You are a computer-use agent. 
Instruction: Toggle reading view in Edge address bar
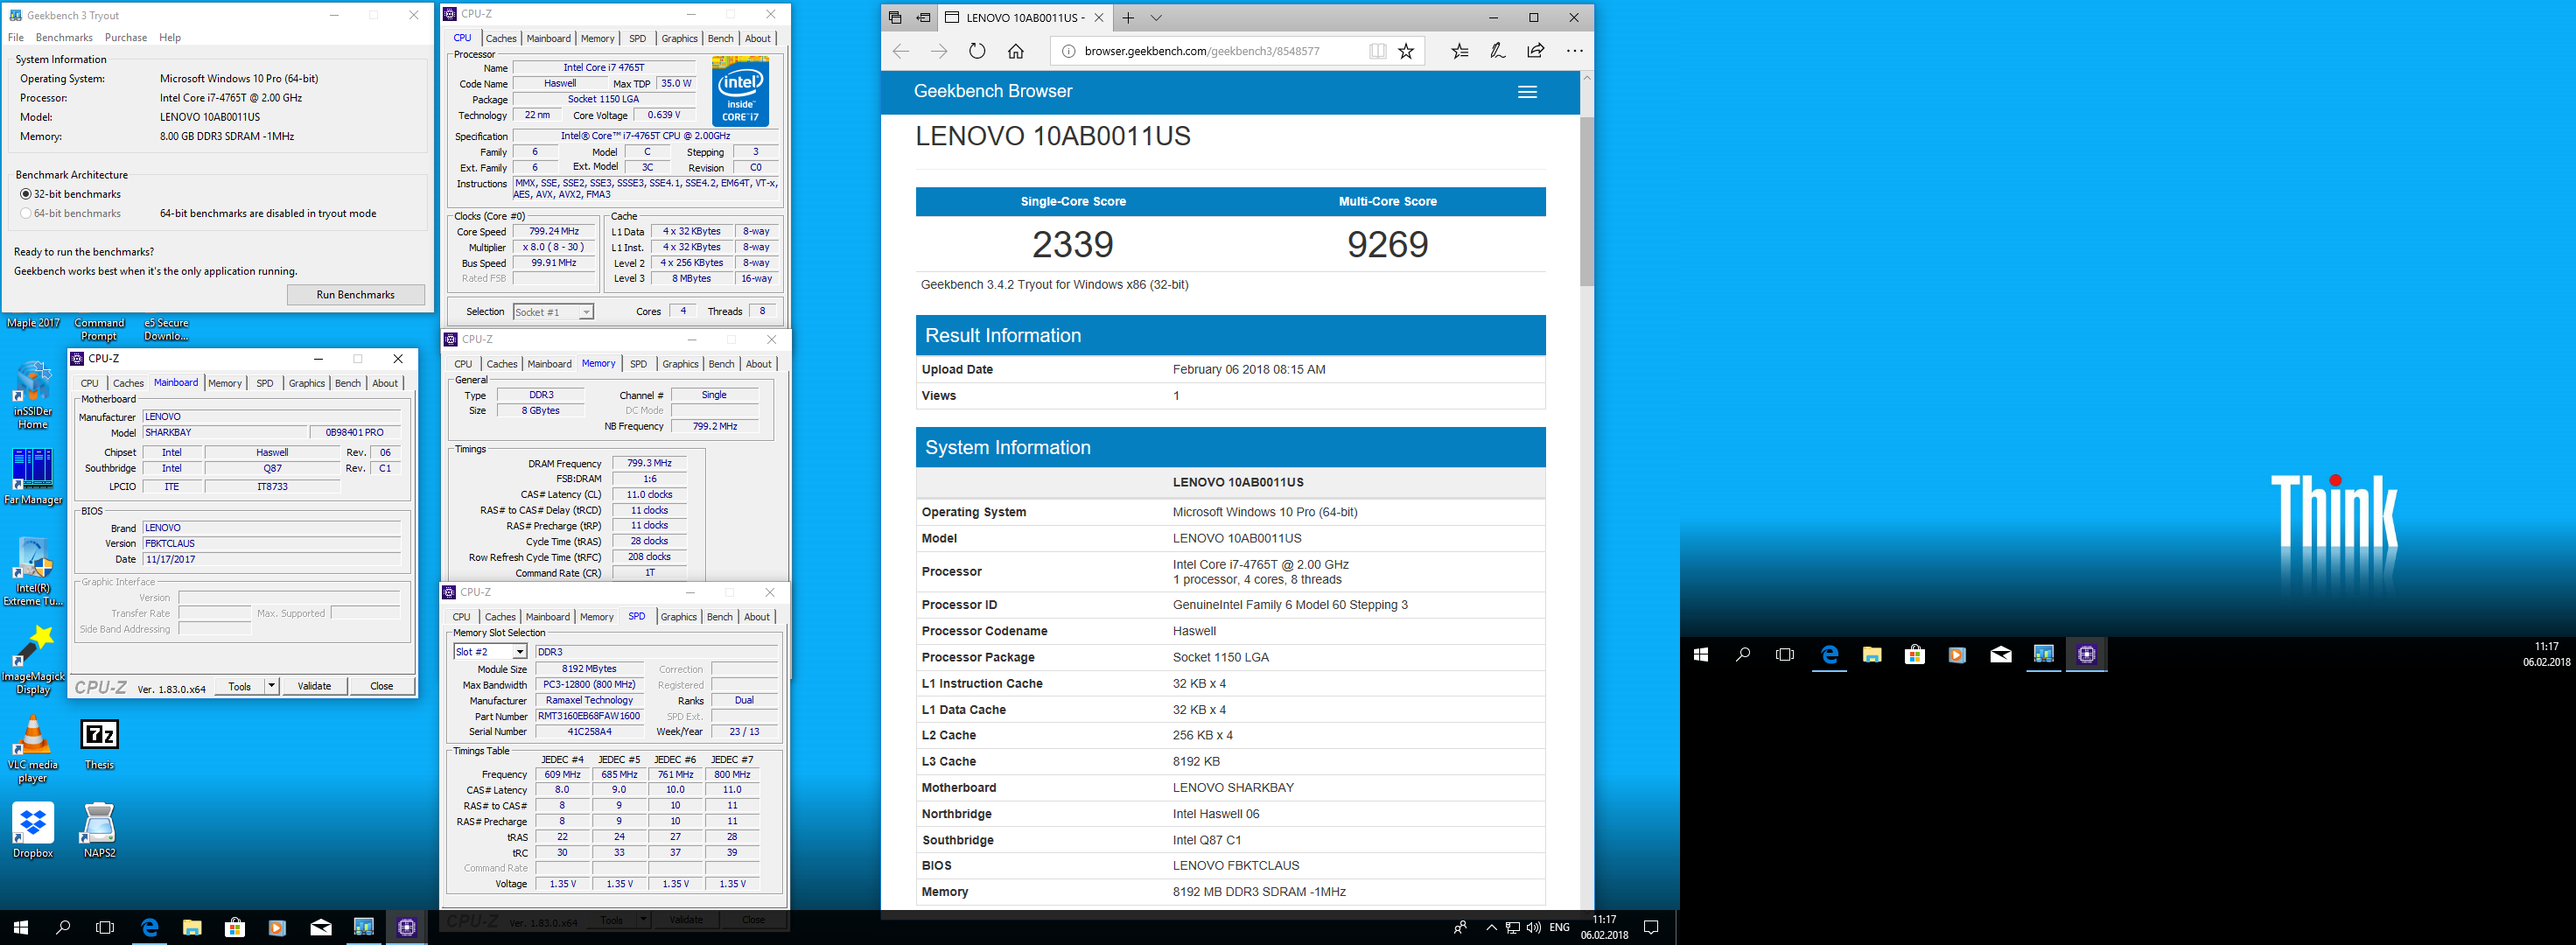[x=1377, y=51]
